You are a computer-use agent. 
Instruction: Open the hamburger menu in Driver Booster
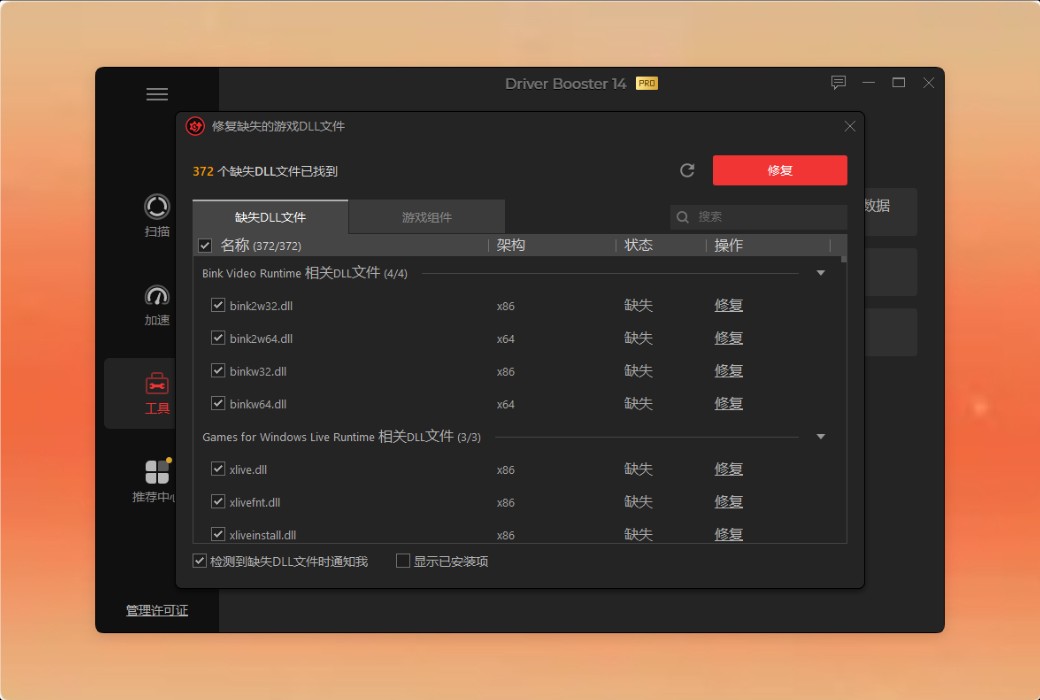point(157,94)
